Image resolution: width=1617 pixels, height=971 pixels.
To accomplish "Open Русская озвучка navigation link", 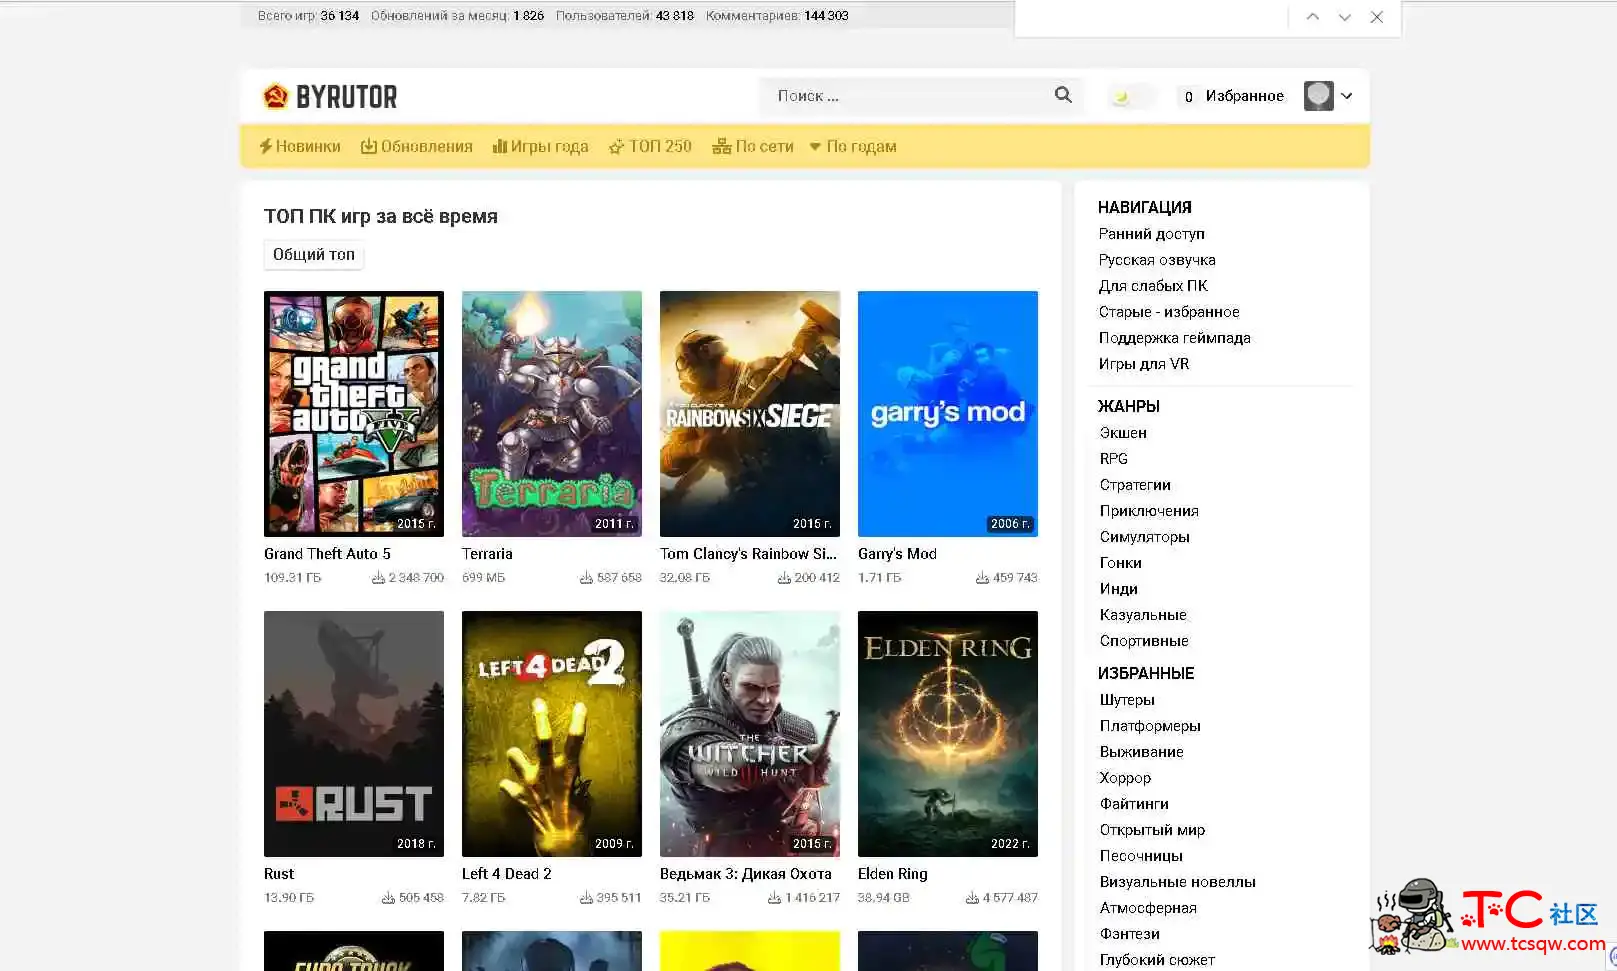I will pos(1157,260).
